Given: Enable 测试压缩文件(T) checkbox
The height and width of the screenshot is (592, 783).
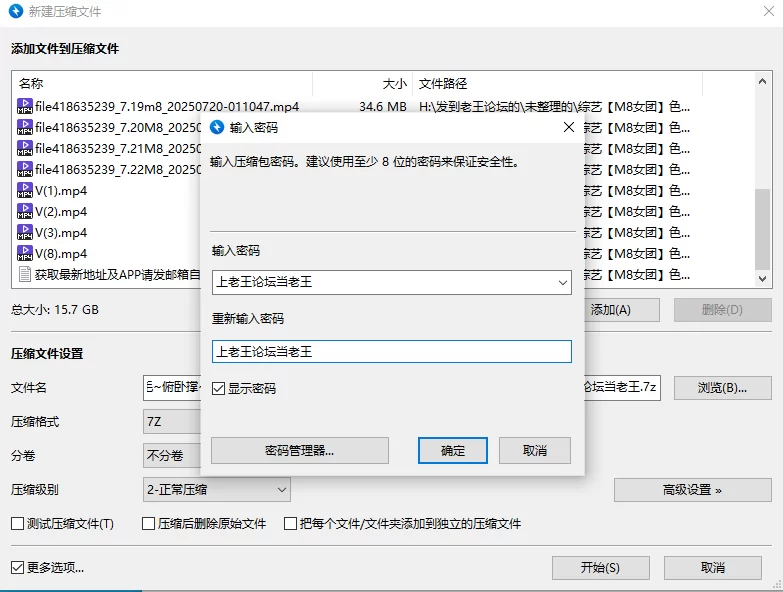Looking at the screenshot, I should [17, 524].
